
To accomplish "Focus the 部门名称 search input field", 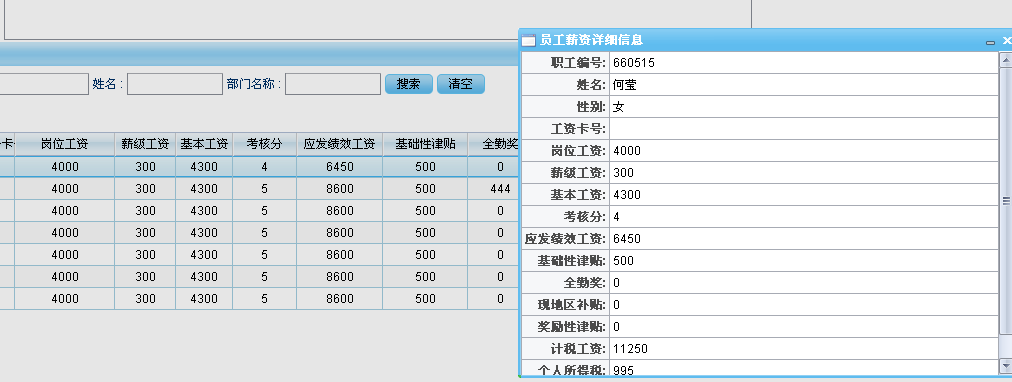I will point(333,84).
